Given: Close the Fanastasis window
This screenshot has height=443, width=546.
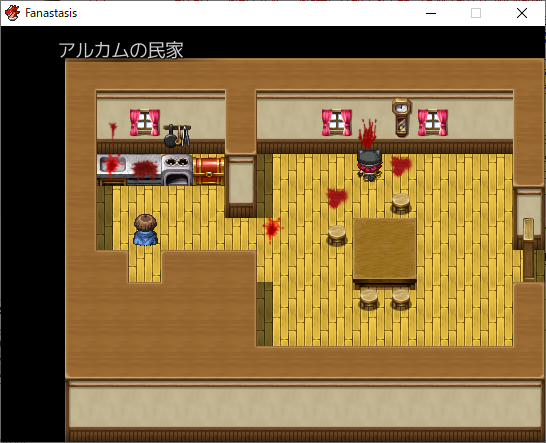Looking at the screenshot, I should pos(522,13).
